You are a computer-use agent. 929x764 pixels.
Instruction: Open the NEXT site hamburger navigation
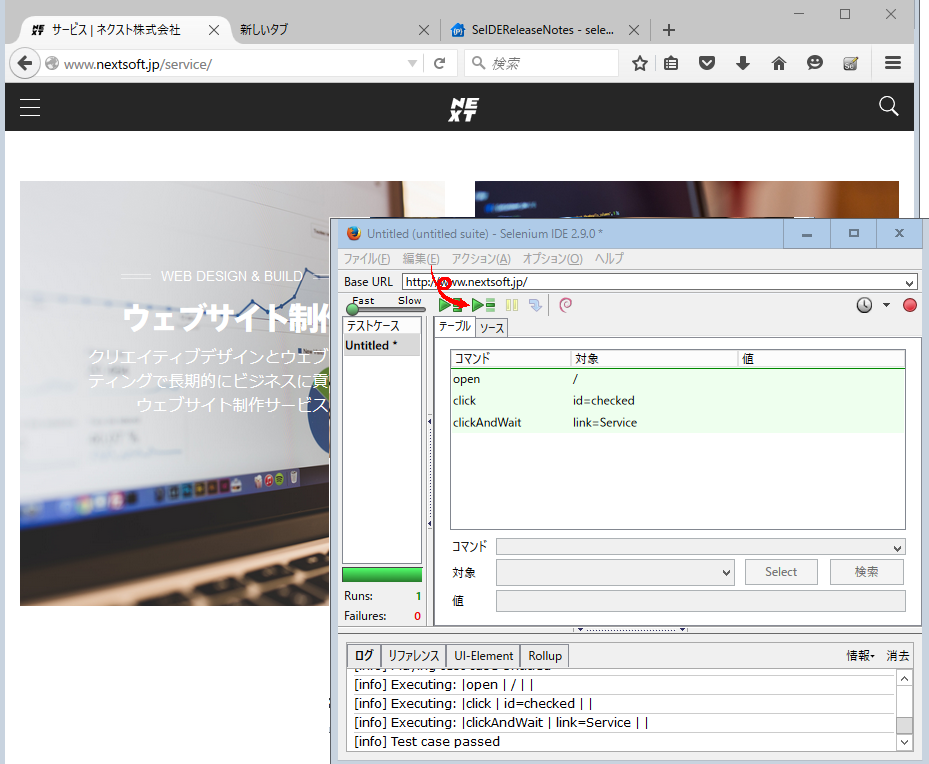pyautogui.click(x=30, y=107)
